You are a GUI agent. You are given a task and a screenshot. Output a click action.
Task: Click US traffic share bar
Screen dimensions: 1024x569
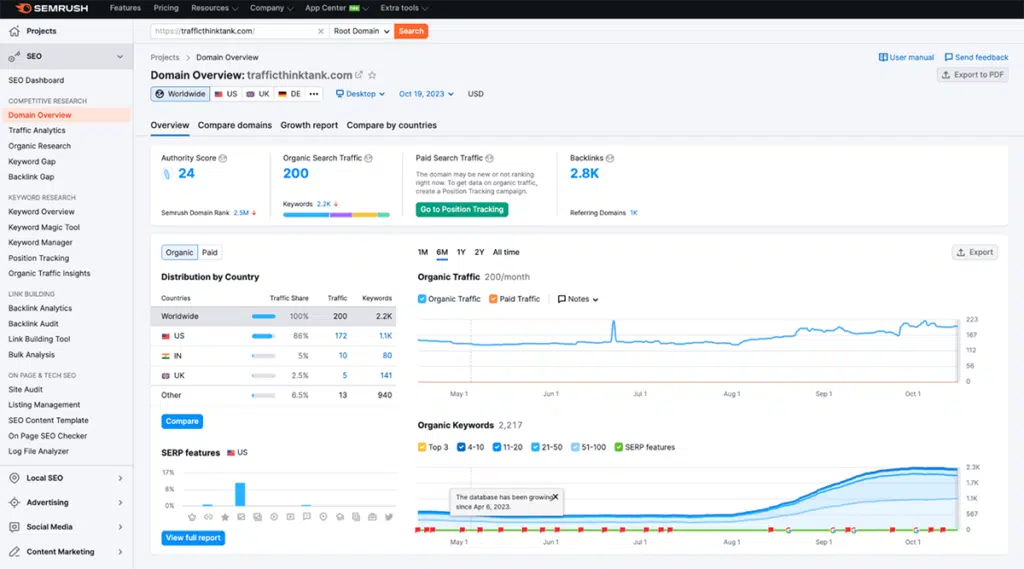click(x=263, y=336)
